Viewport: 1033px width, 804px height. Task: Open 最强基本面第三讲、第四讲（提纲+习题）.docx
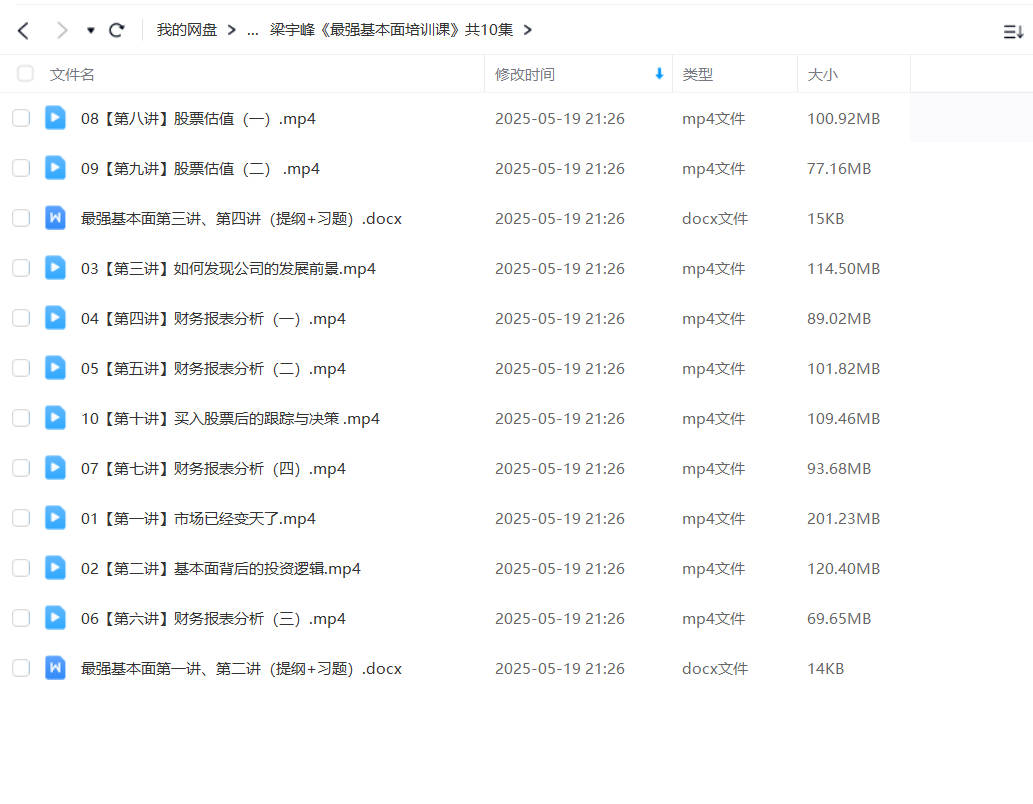click(241, 219)
